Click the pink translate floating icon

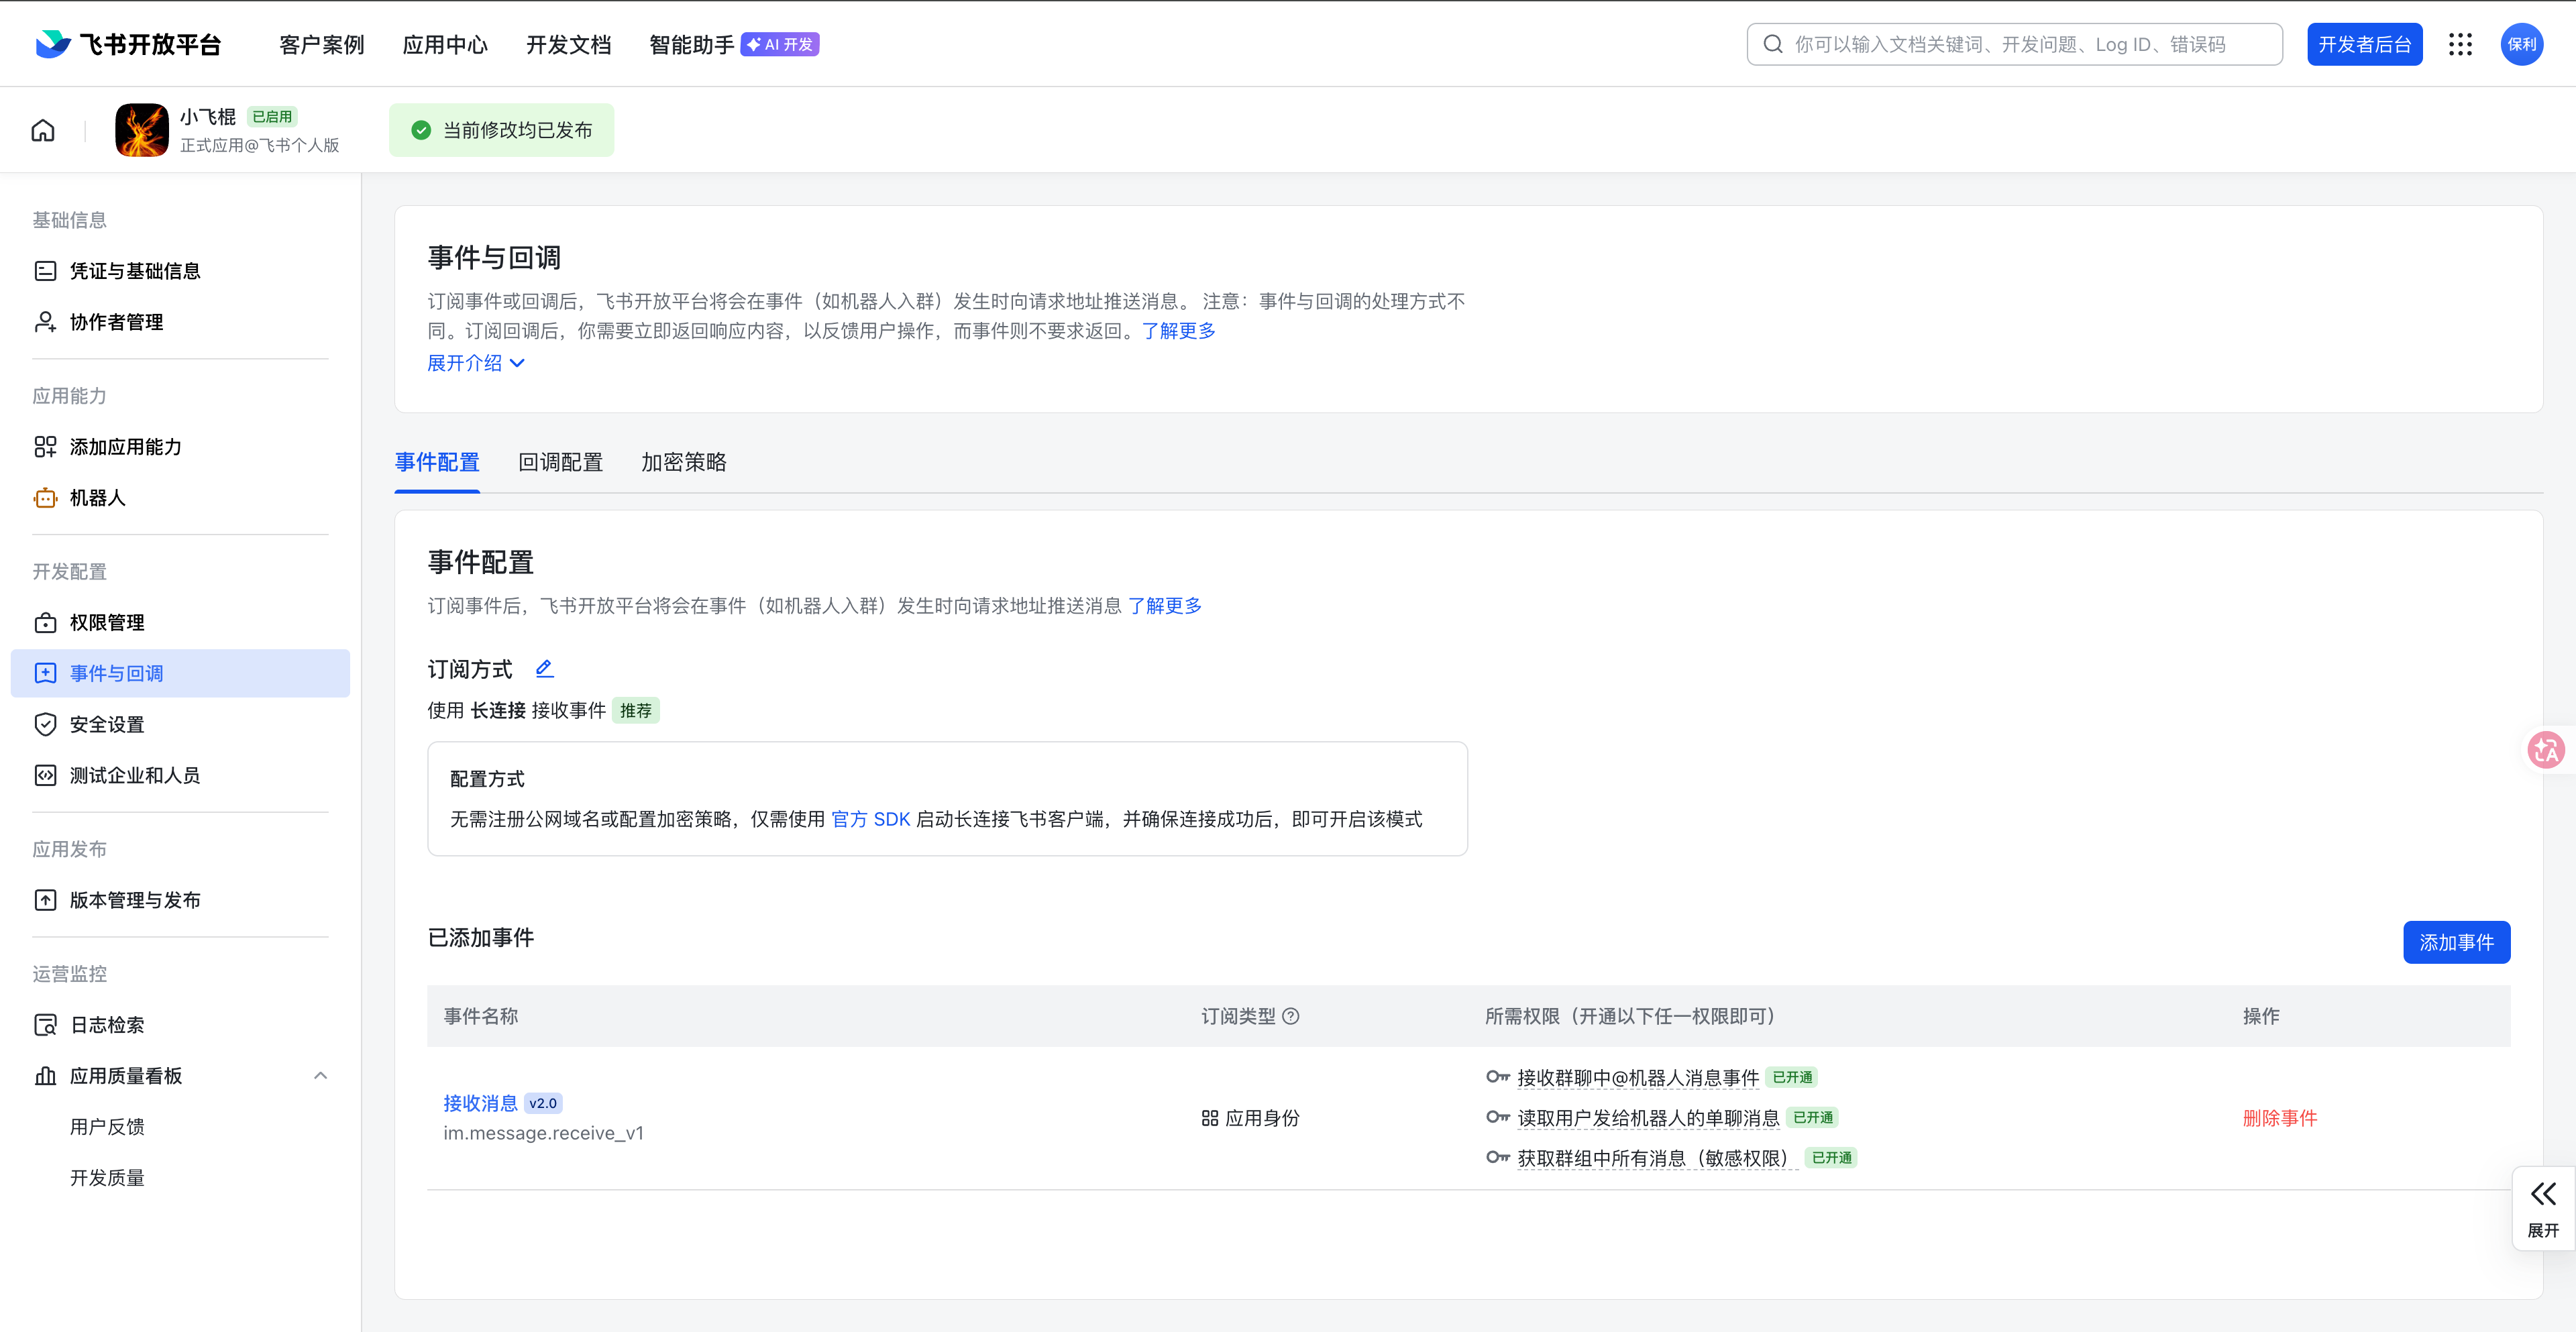coord(2546,749)
